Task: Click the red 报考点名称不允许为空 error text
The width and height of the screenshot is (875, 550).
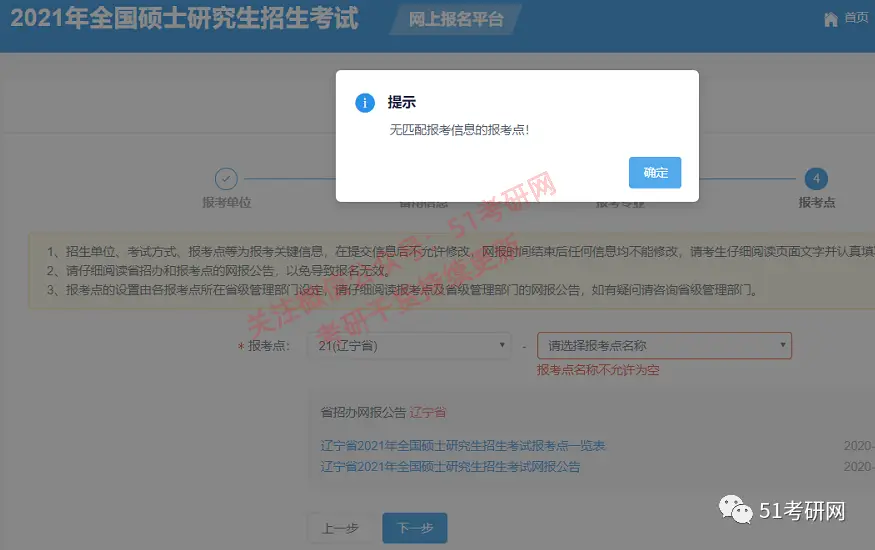Action: (598, 370)
